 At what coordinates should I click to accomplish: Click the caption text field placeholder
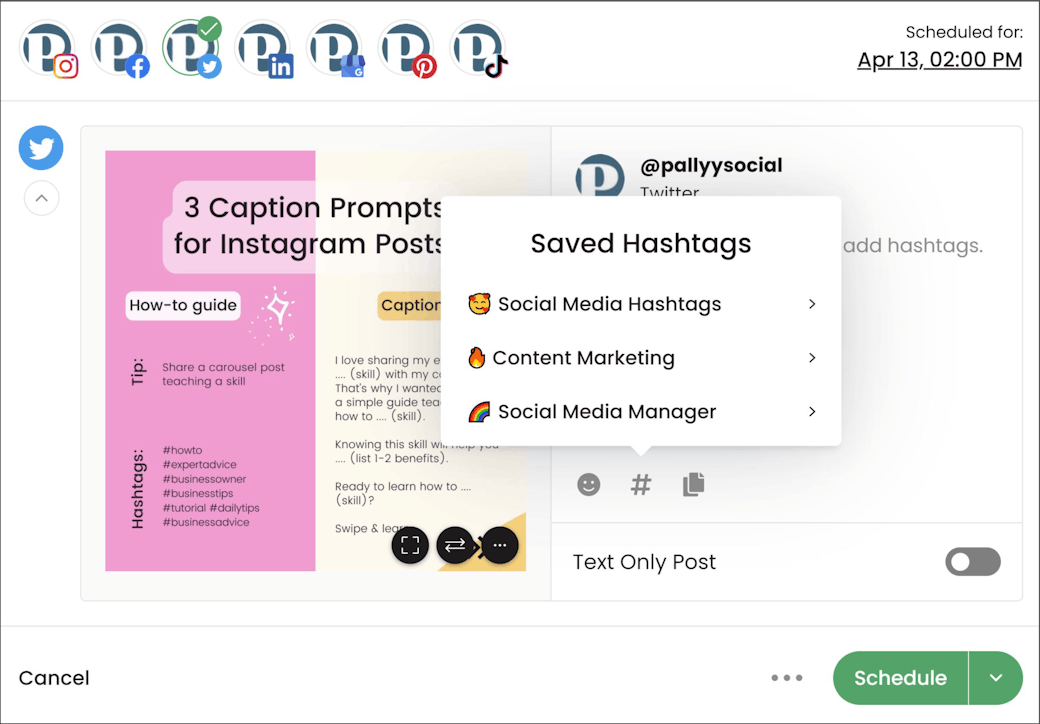(913, 246)
